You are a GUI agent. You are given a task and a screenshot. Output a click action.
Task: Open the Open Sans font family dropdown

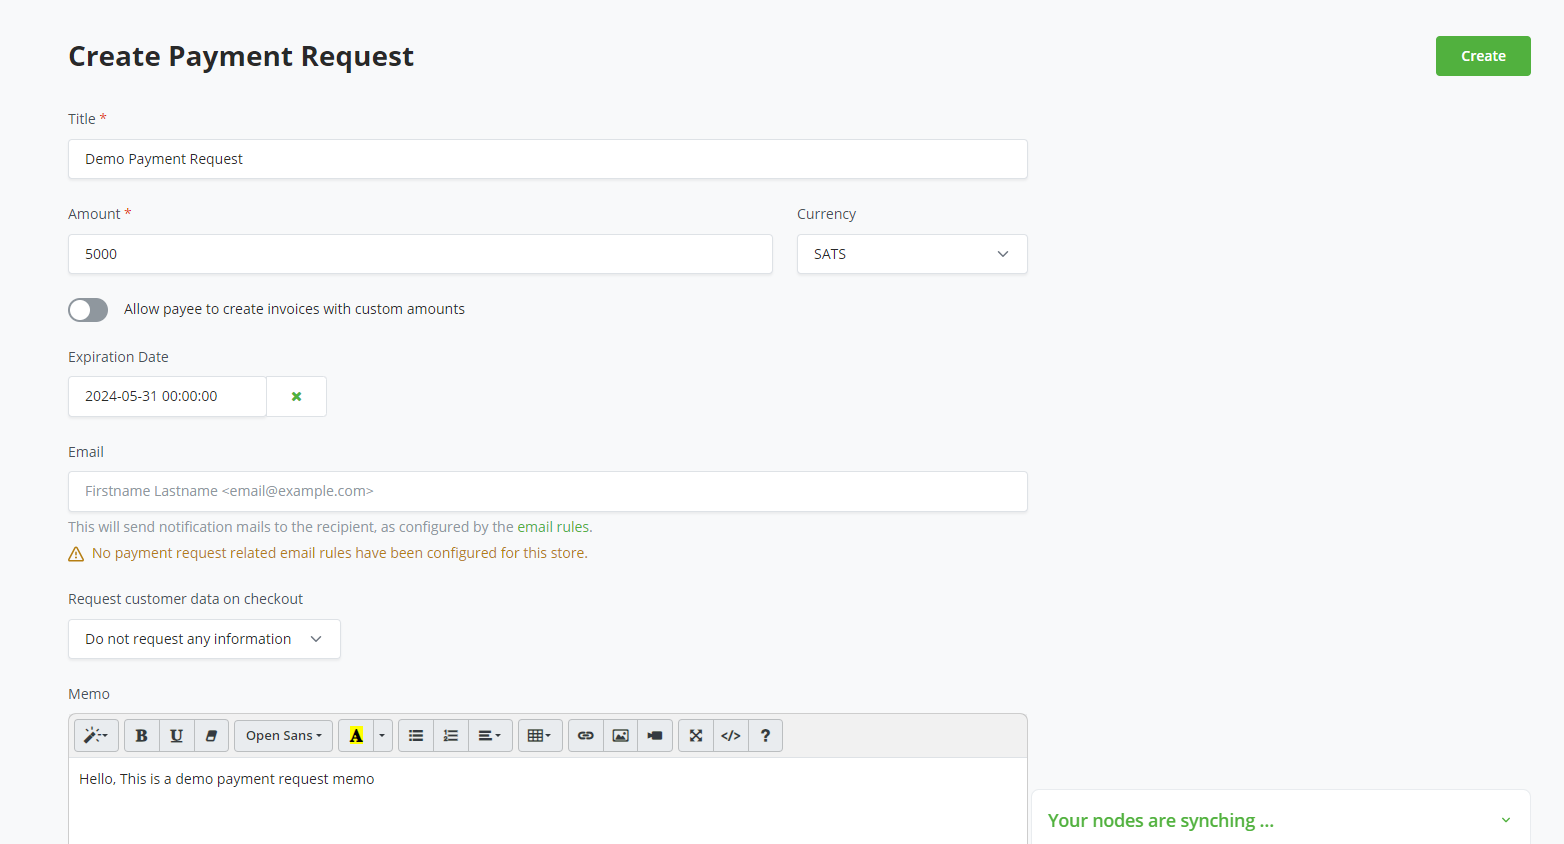coord(283,735)
